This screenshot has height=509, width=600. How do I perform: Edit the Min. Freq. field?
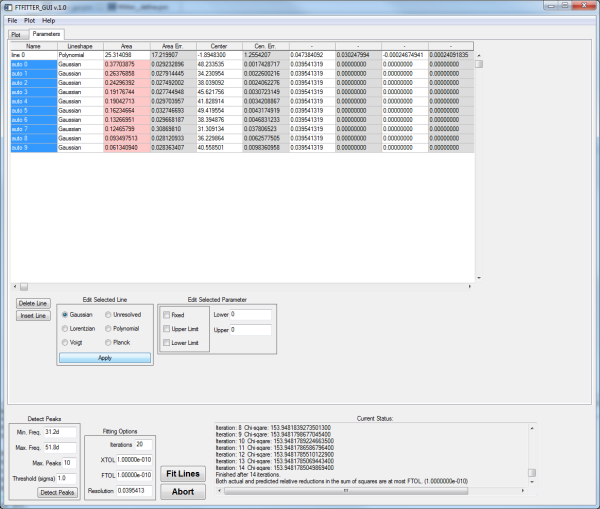[60, 432]
